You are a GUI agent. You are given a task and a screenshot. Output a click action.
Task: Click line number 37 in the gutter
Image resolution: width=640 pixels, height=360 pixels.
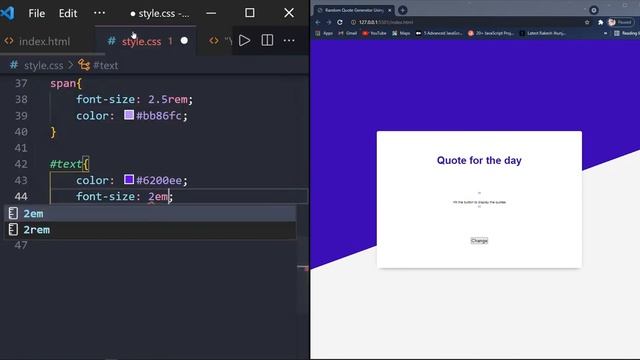[21, 83]
